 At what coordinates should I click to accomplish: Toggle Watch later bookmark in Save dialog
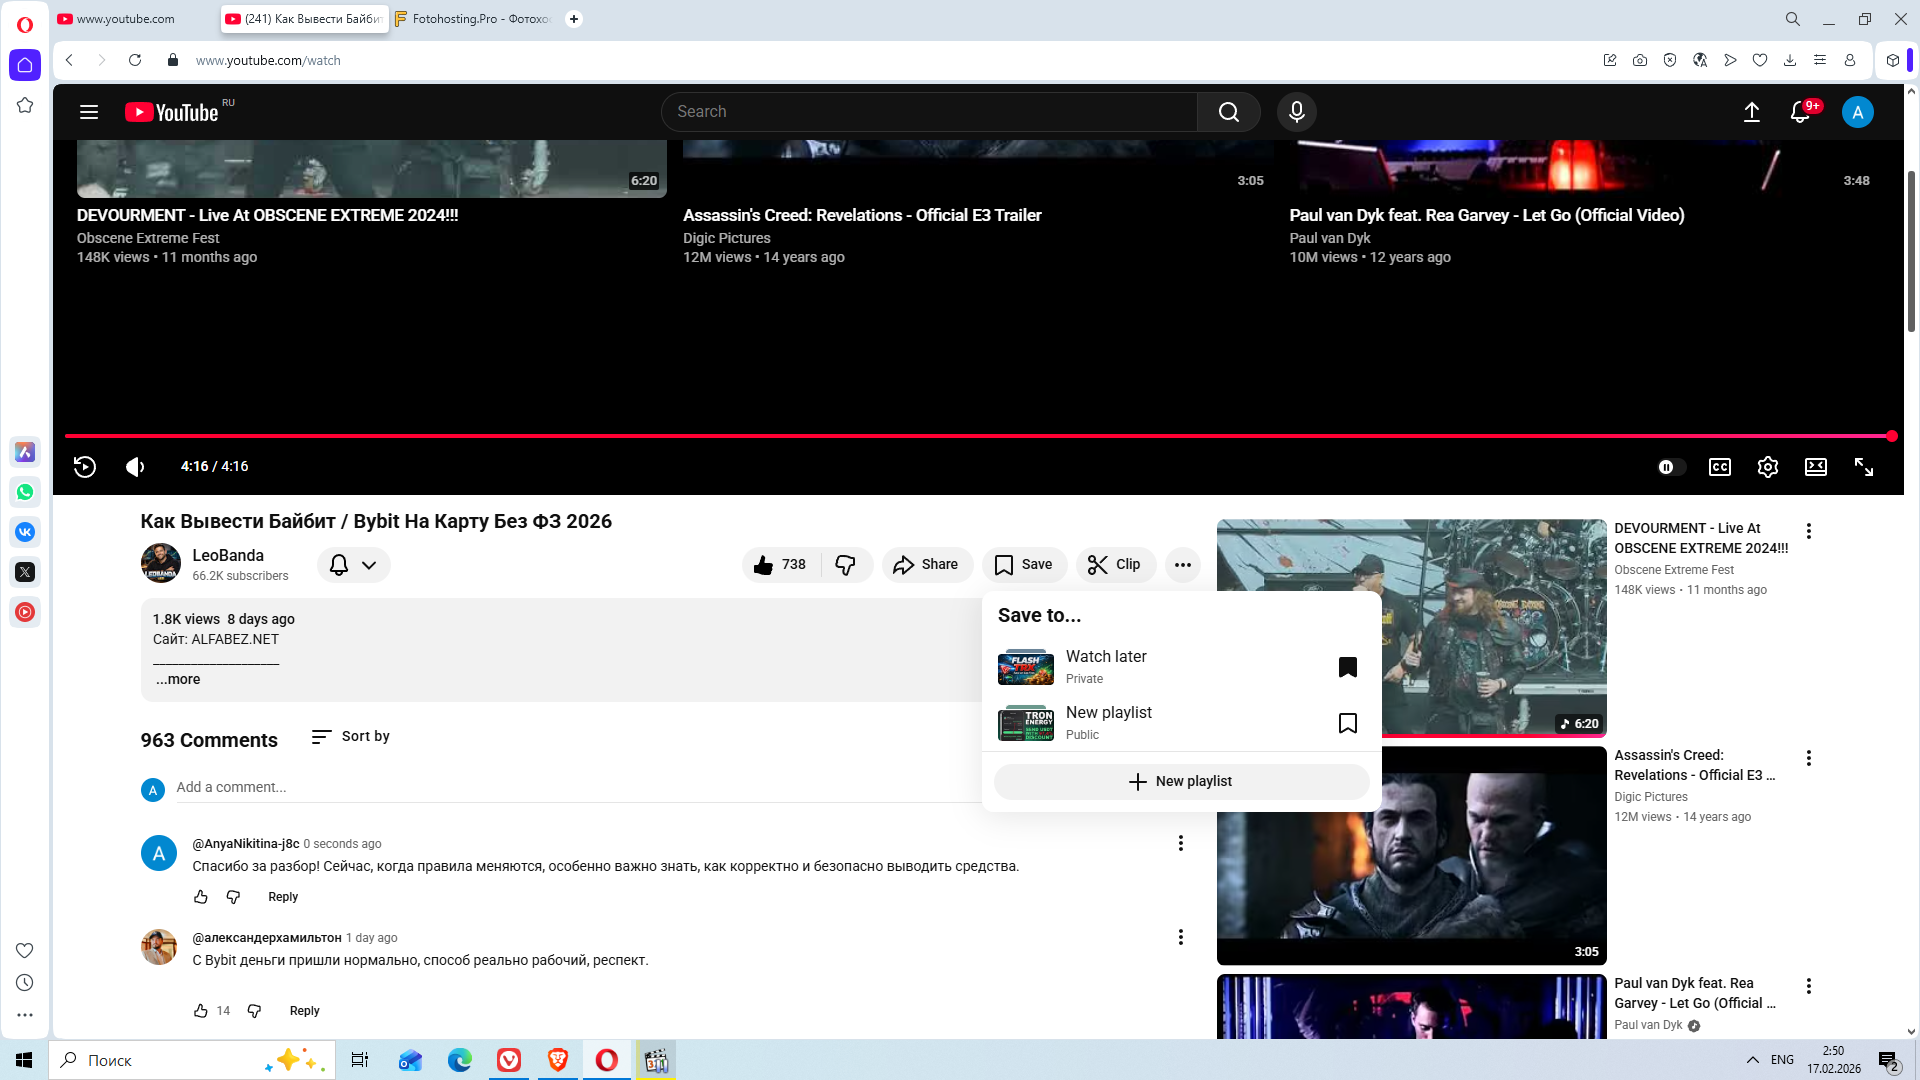coord(1347,667)
